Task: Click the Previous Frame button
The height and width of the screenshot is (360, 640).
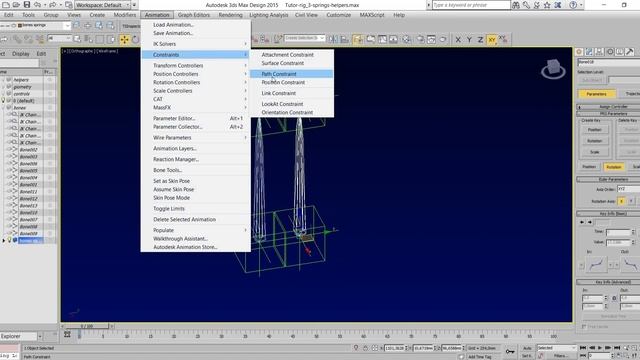Action: point(591,348)
